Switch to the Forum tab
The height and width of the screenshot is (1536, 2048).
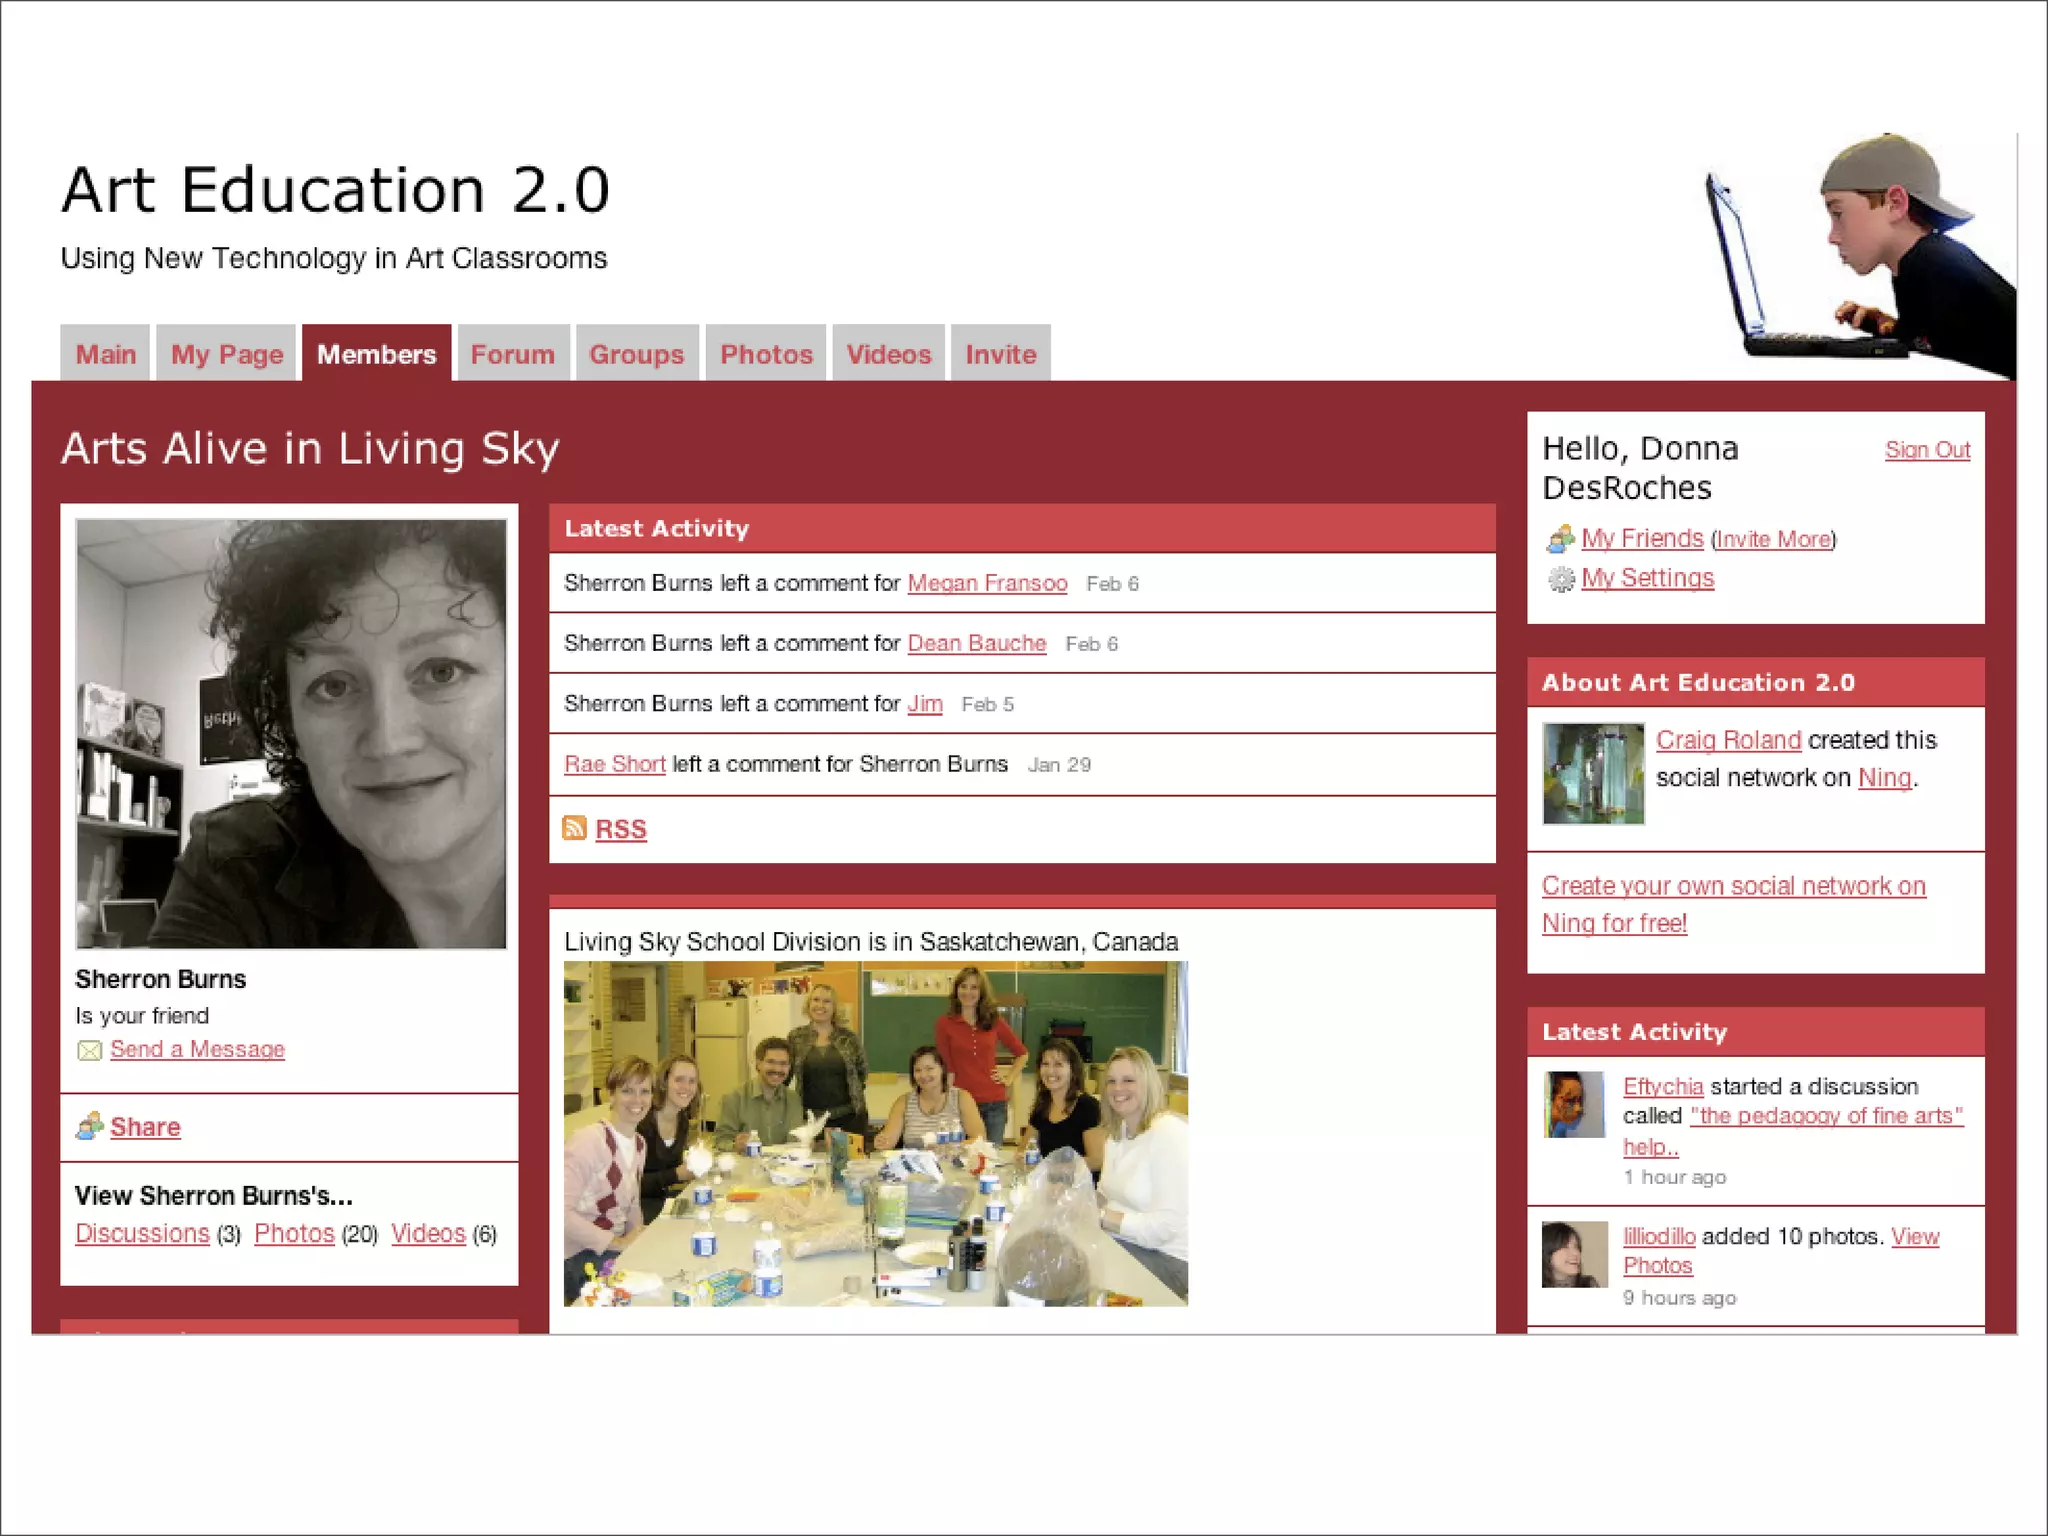point(512,354)
